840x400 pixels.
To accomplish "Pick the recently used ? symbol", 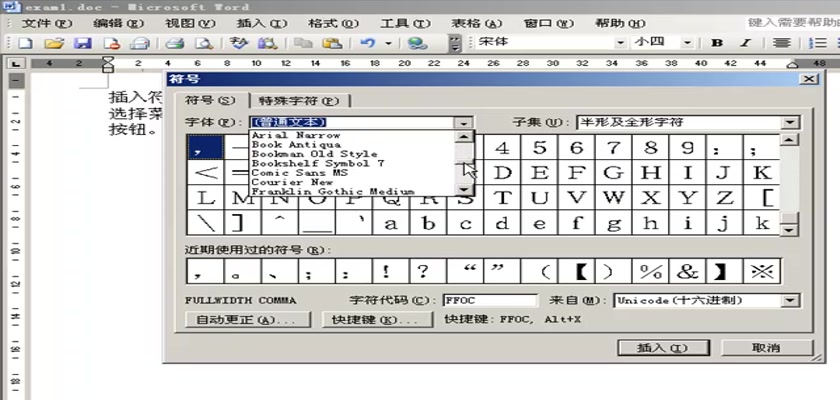I will coord(428,271).
